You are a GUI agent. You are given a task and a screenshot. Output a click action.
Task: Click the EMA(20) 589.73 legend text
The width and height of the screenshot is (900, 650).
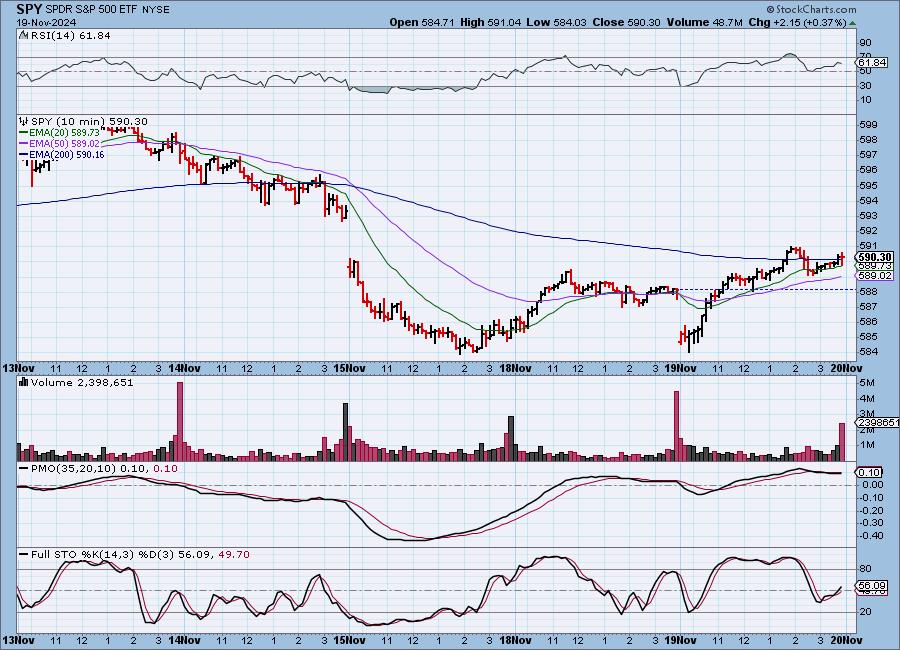(64, 132)
